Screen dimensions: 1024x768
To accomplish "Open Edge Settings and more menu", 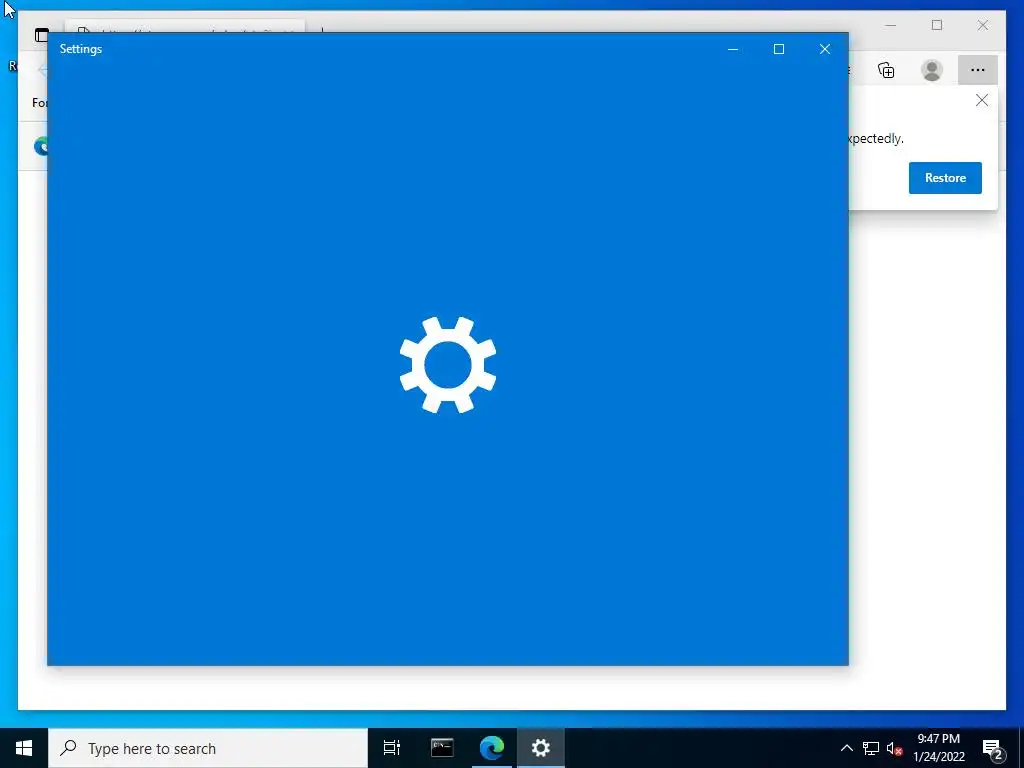I will [x=978, y=70].
